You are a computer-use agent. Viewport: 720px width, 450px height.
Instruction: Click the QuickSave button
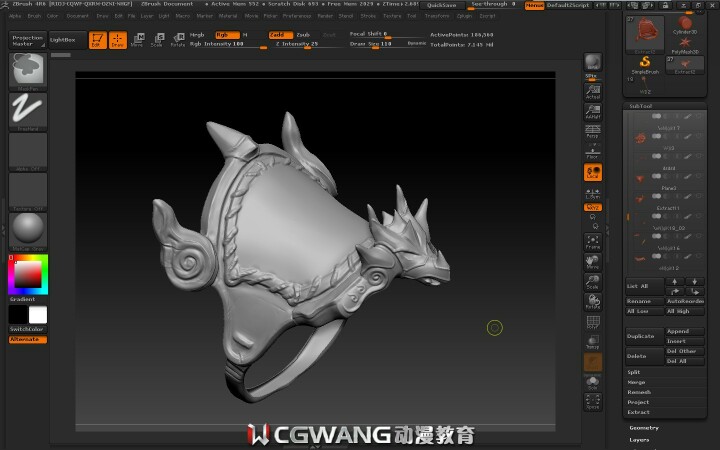click(x=442, y=6)
